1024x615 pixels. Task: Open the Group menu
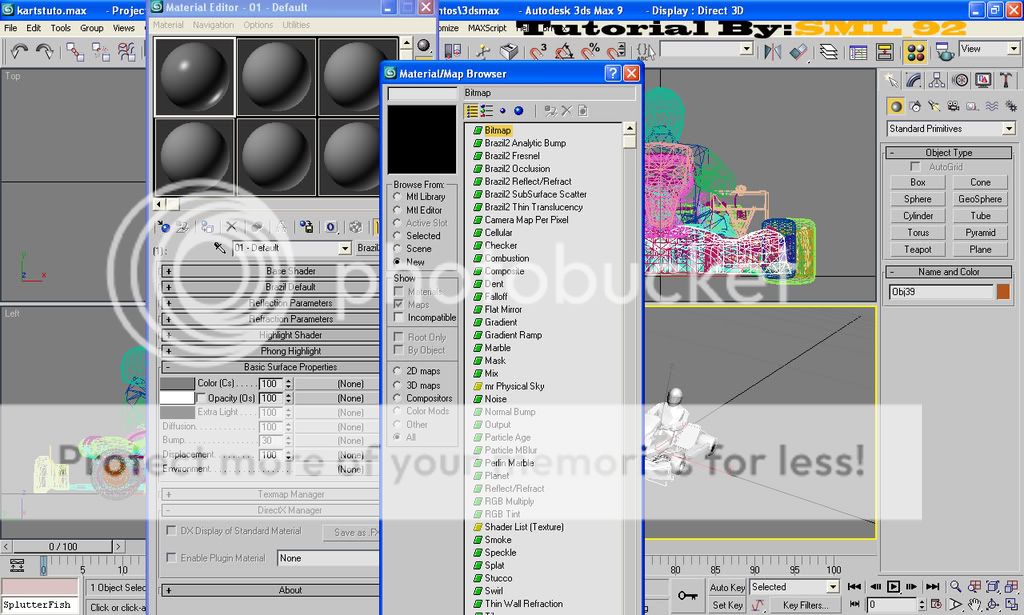91,28
